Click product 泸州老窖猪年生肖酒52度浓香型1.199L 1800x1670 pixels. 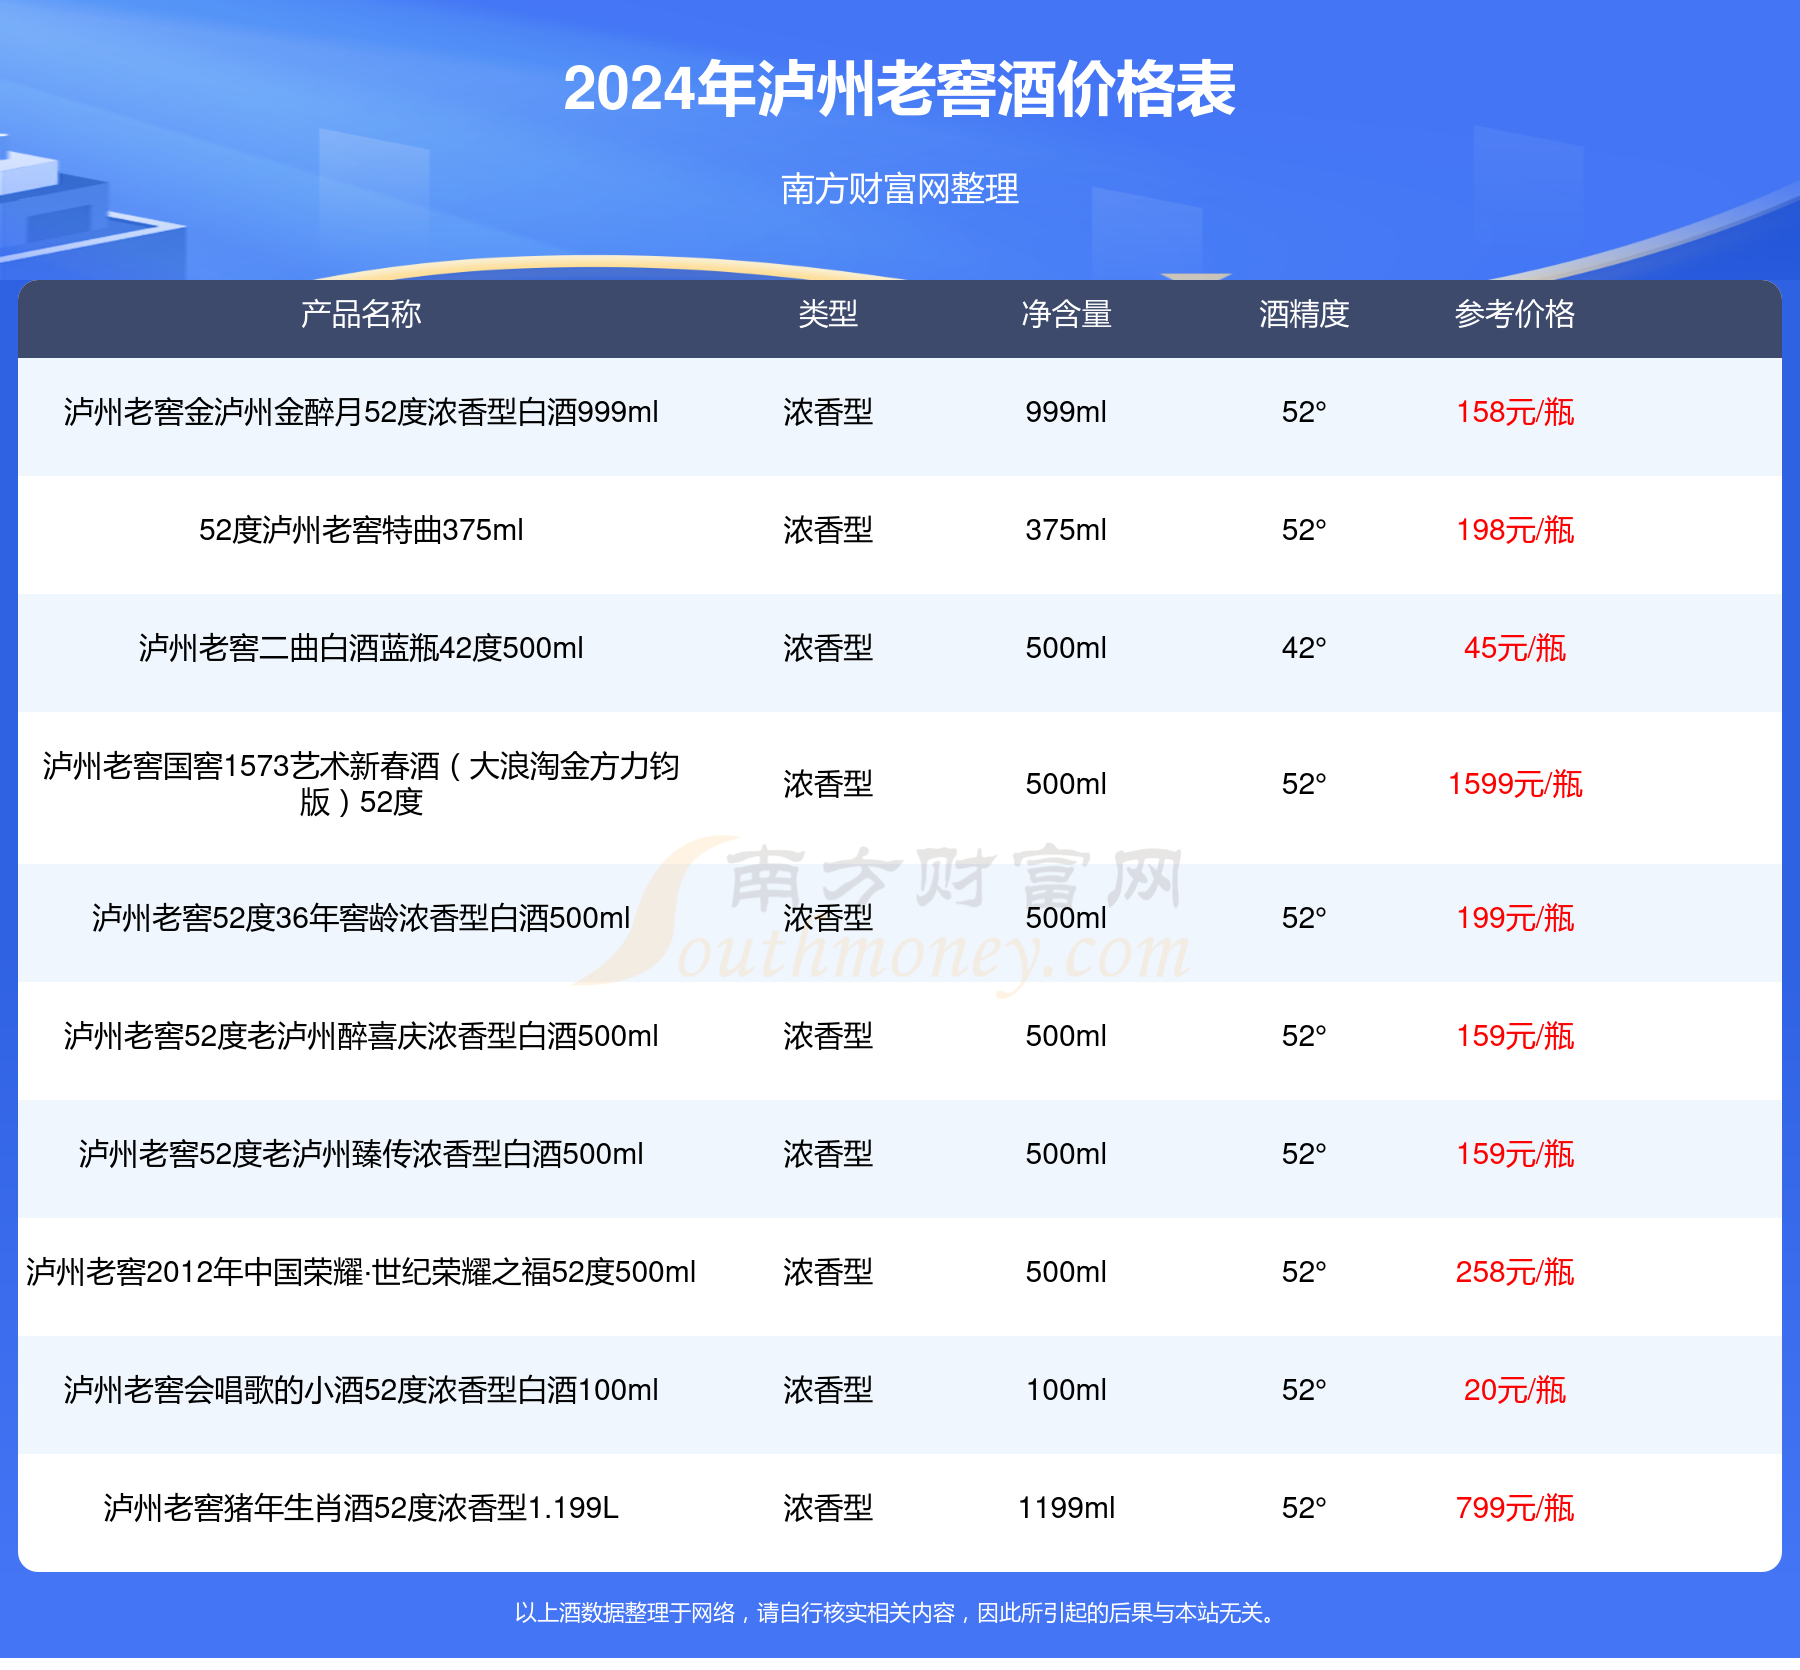click(x=361, y=1508)
